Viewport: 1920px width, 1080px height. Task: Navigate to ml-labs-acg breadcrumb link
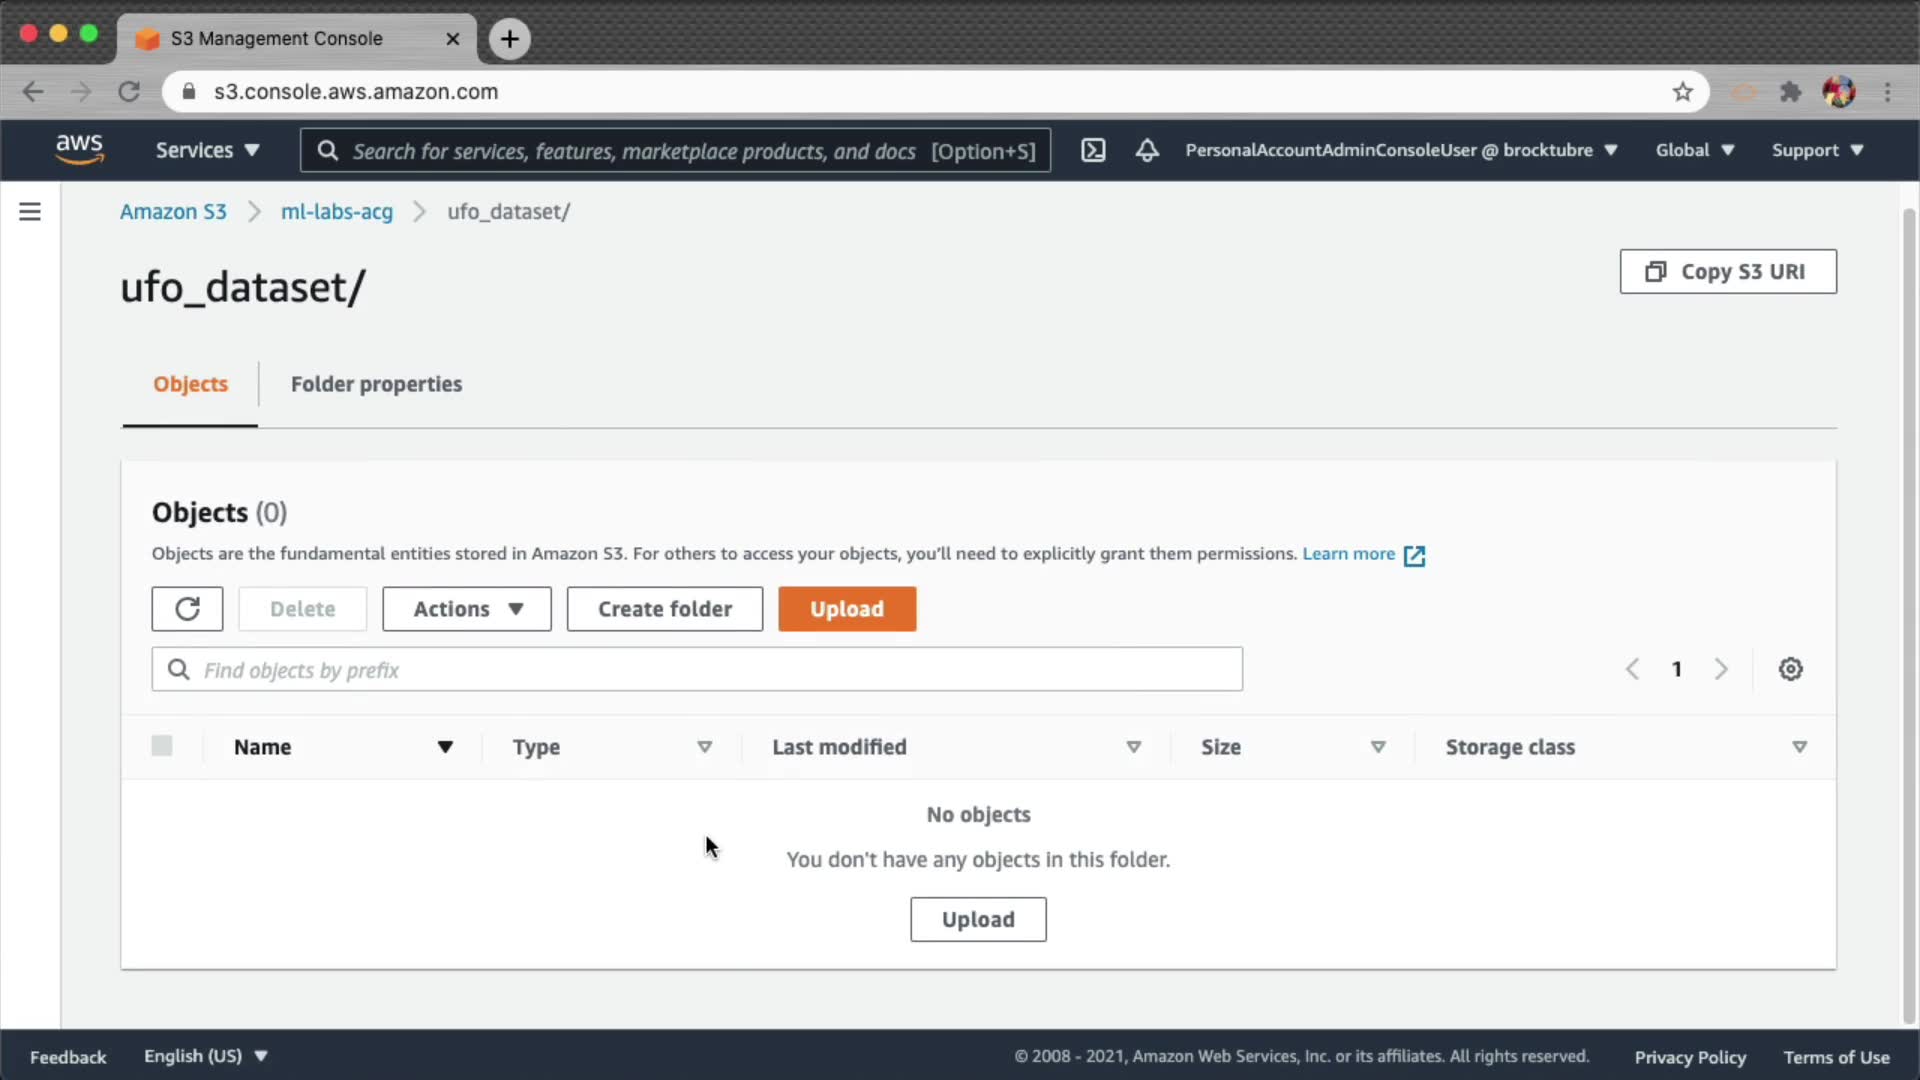[x=337, y=212]
